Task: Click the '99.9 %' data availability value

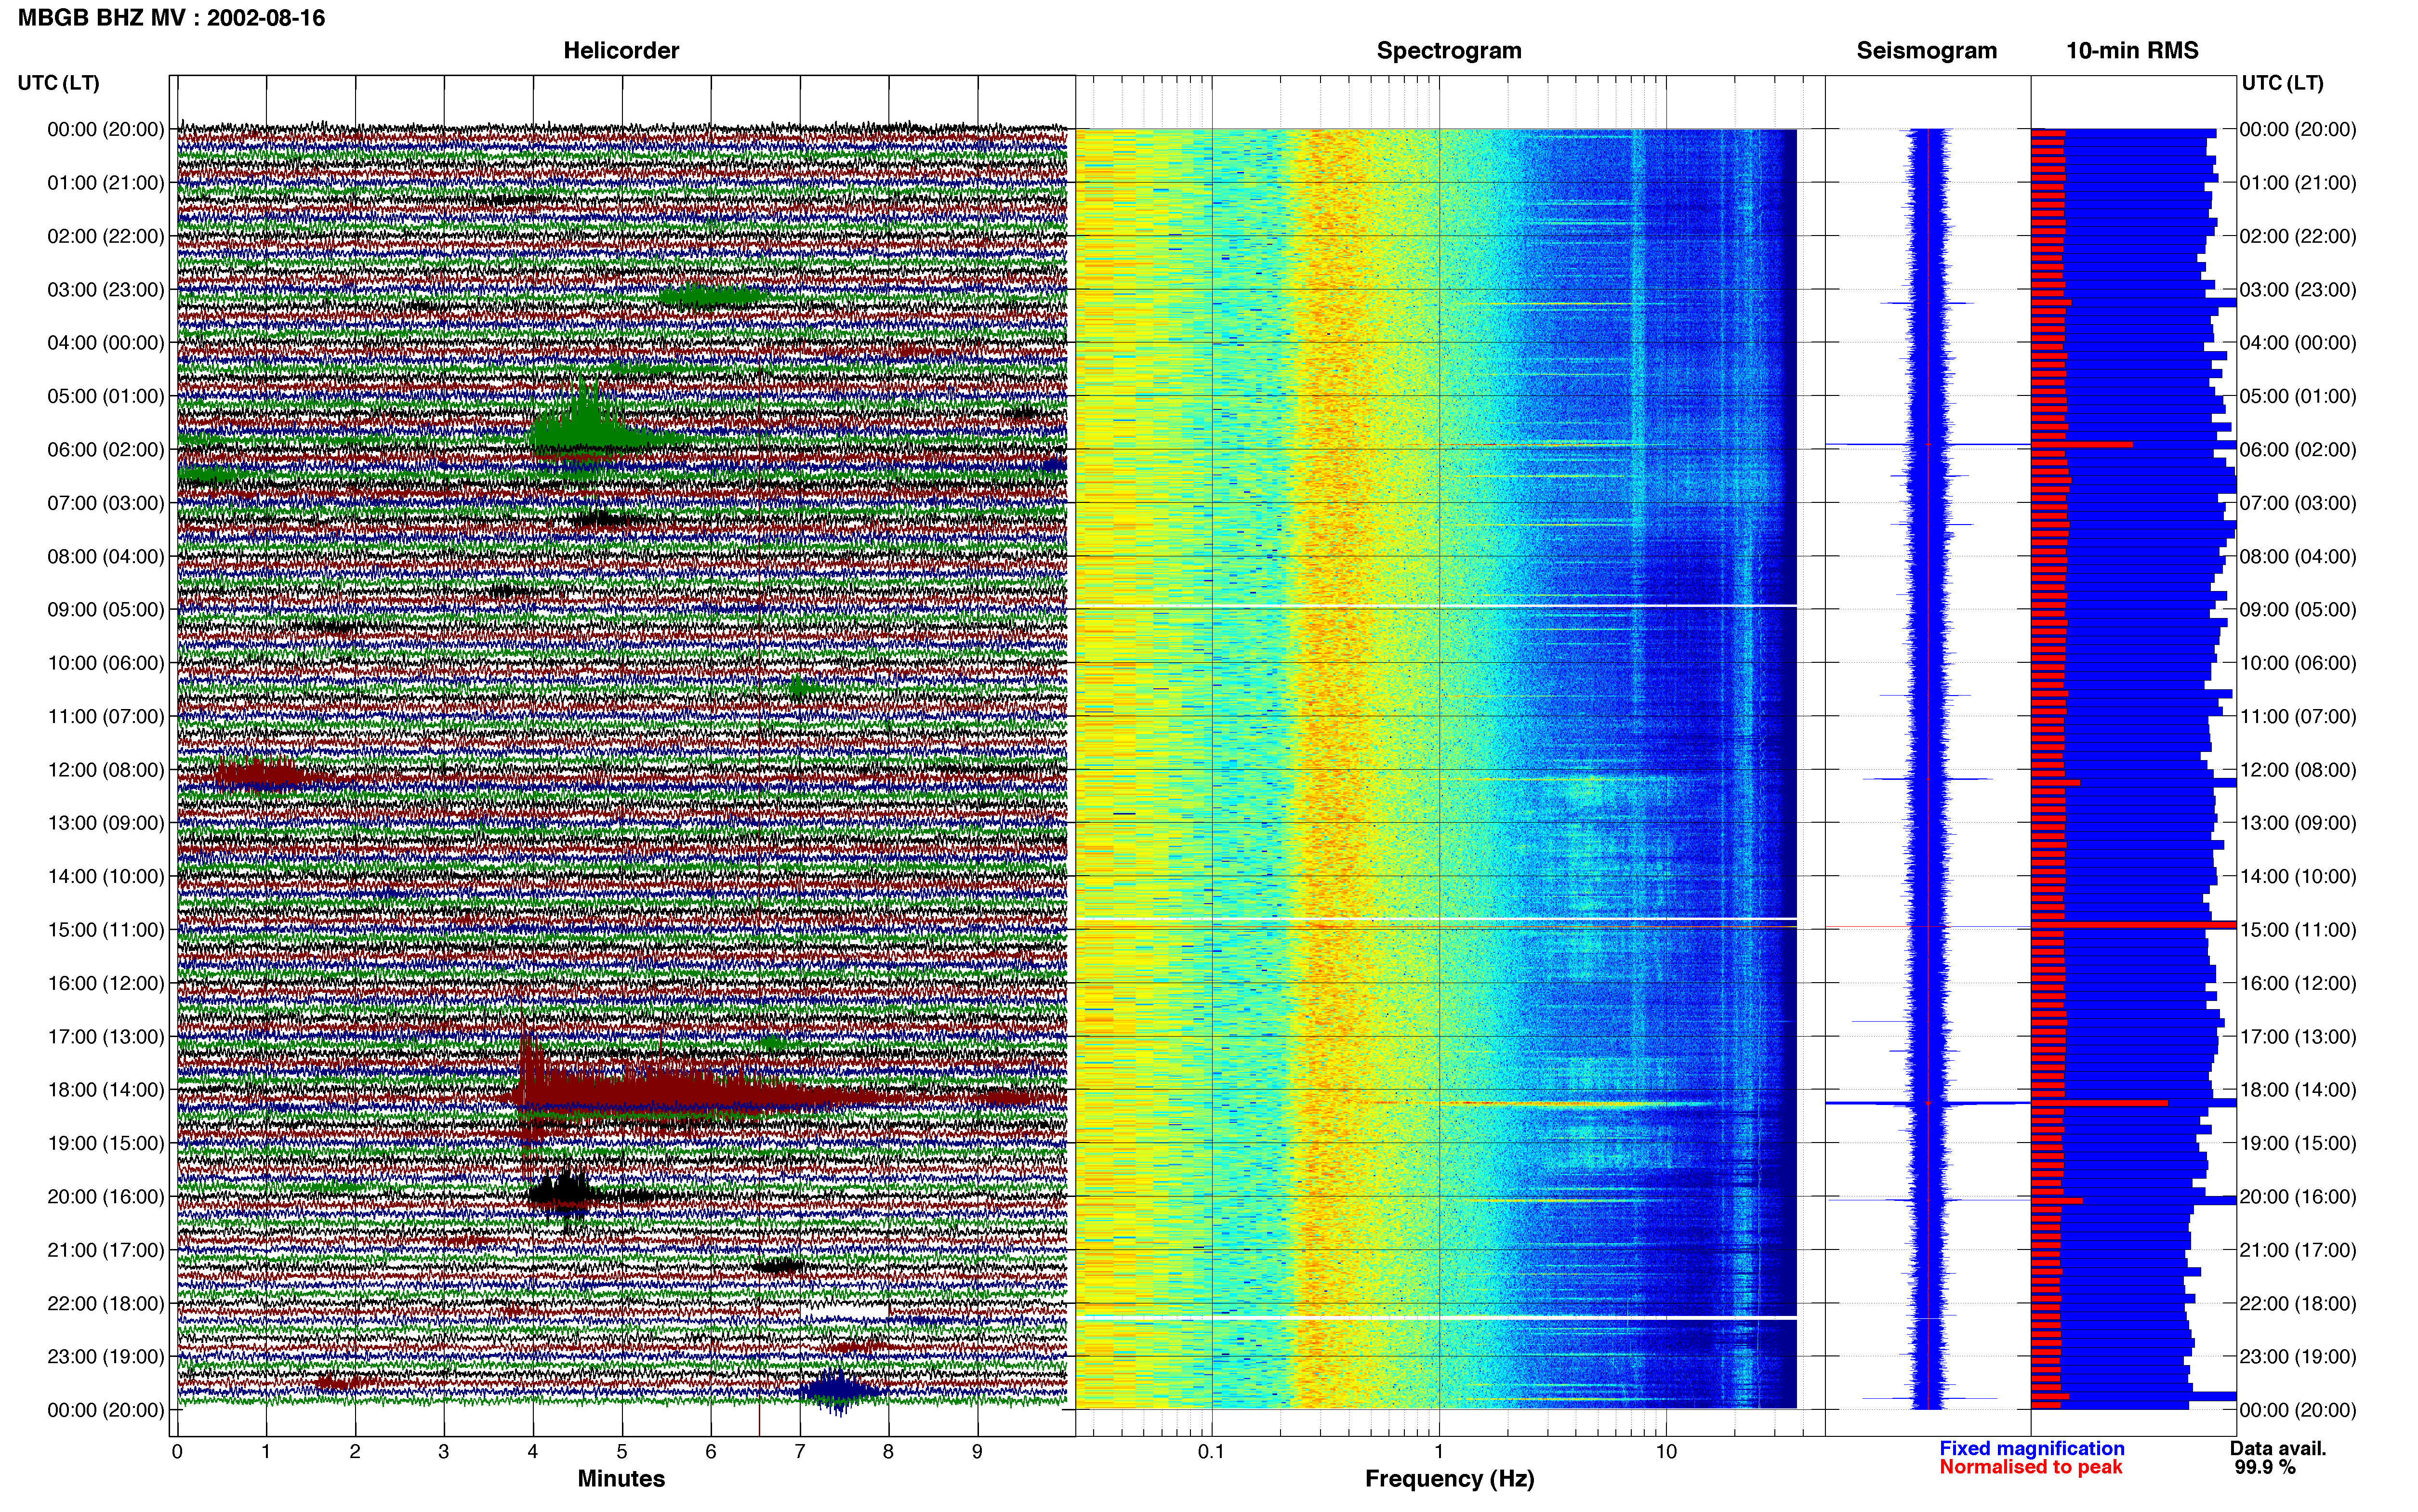Action: pos(2265,1467)
